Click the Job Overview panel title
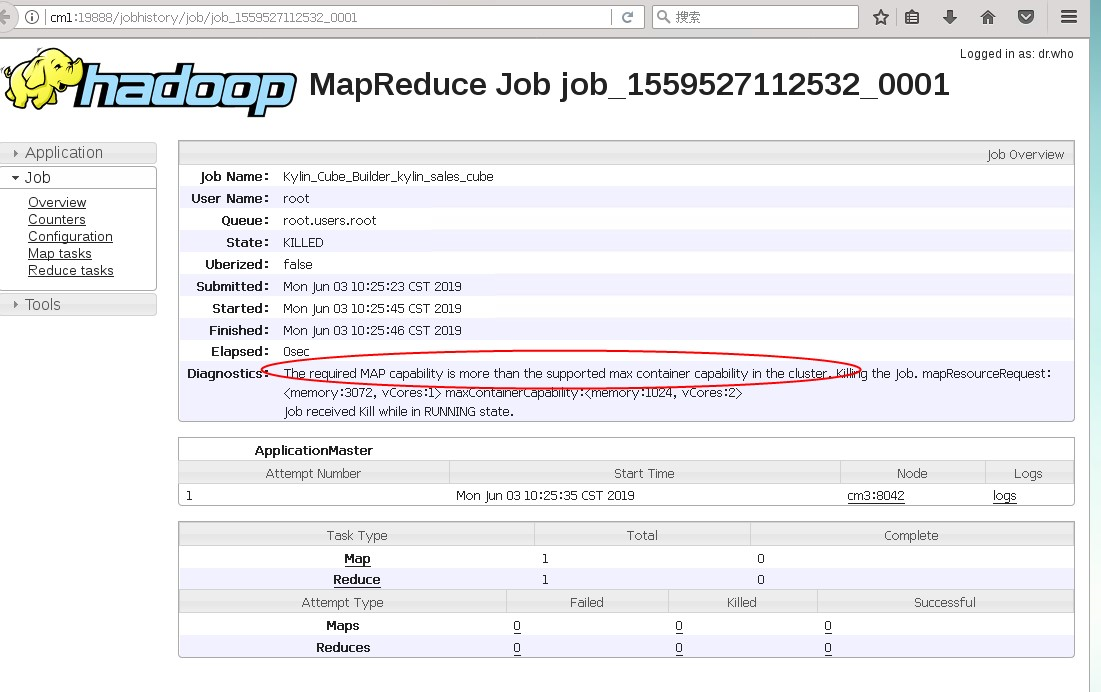Screen dimensions: 1101x692 [1025, 154]
